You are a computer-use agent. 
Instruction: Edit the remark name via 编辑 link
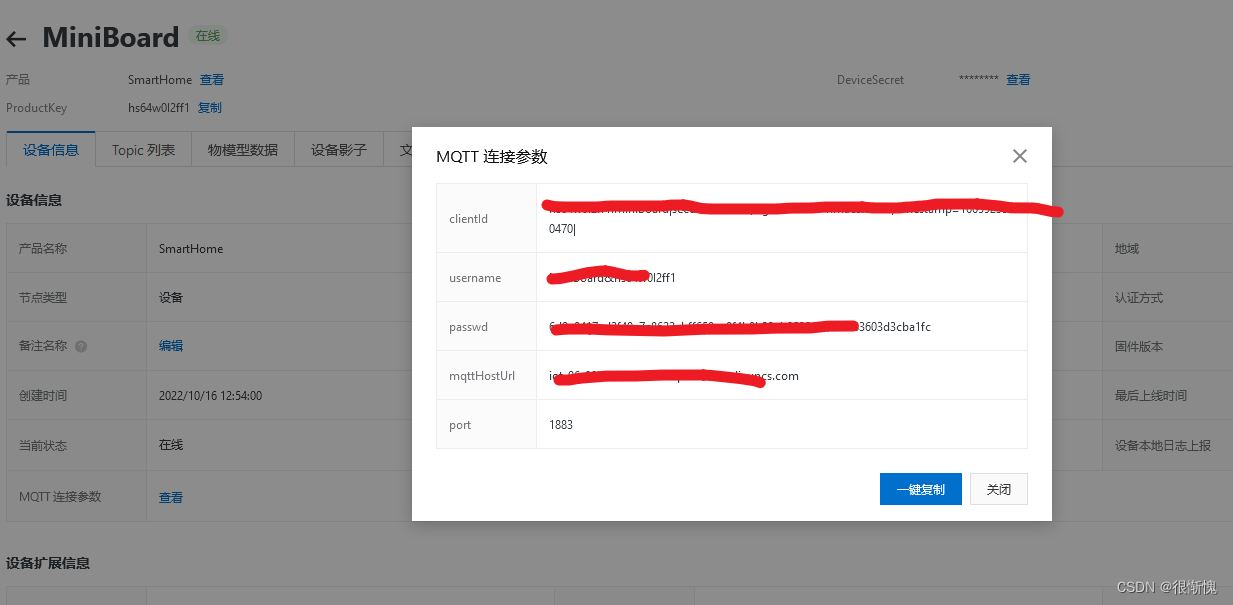pyautogui.click(x=170, y=345)
